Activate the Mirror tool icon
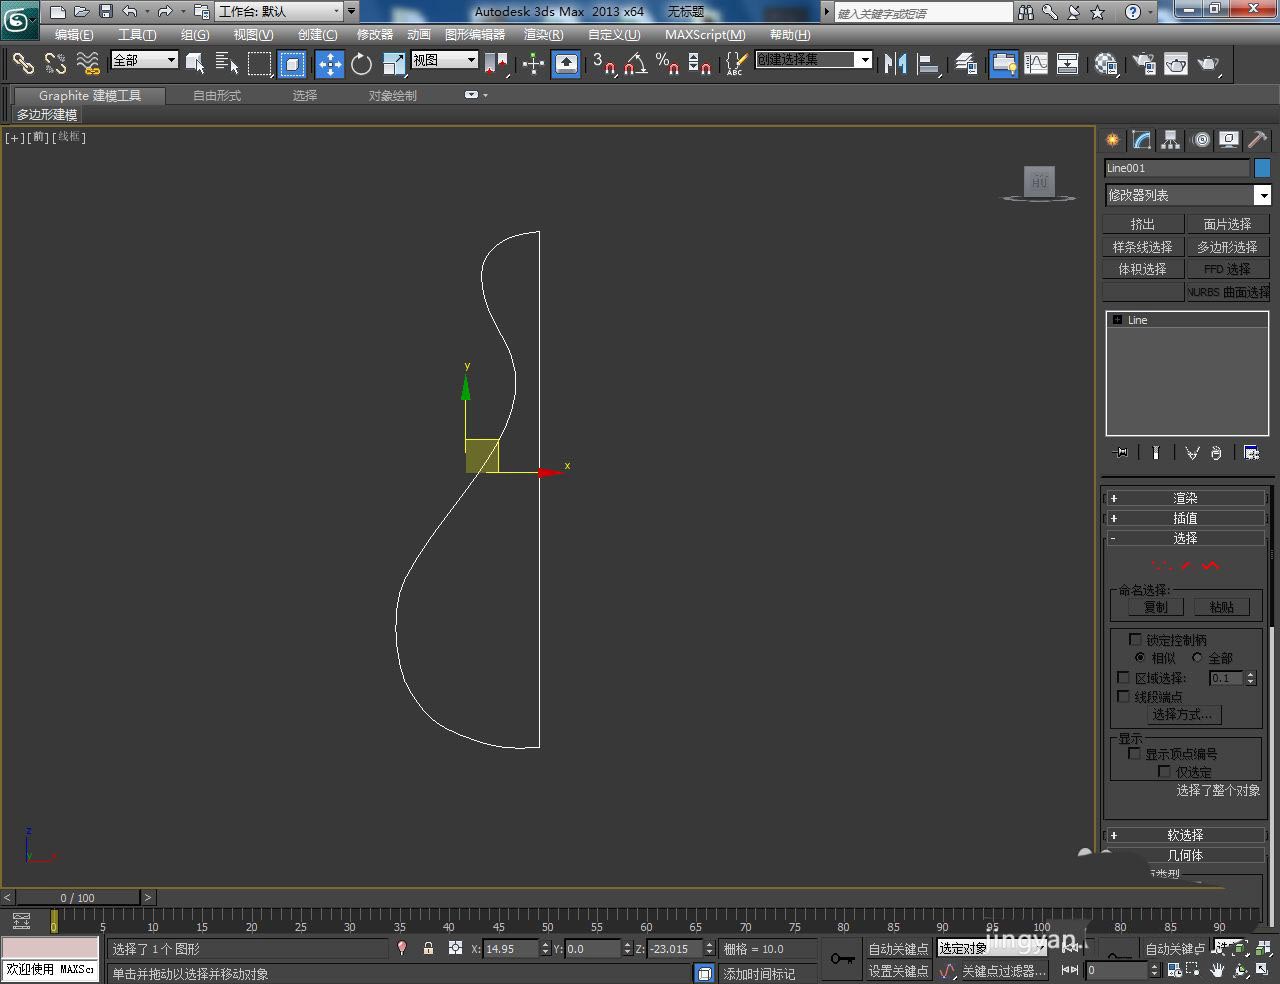This screenshot has width=1280, height=984. tap(895, 64)
